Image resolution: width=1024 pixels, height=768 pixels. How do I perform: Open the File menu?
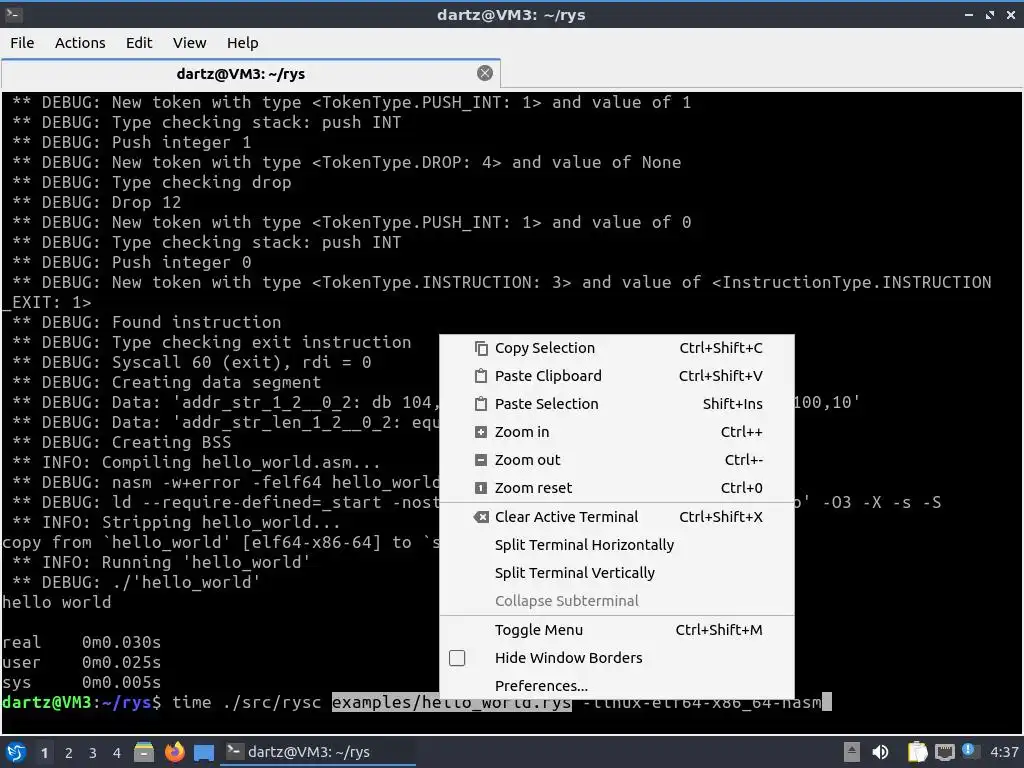coord(22,43)
